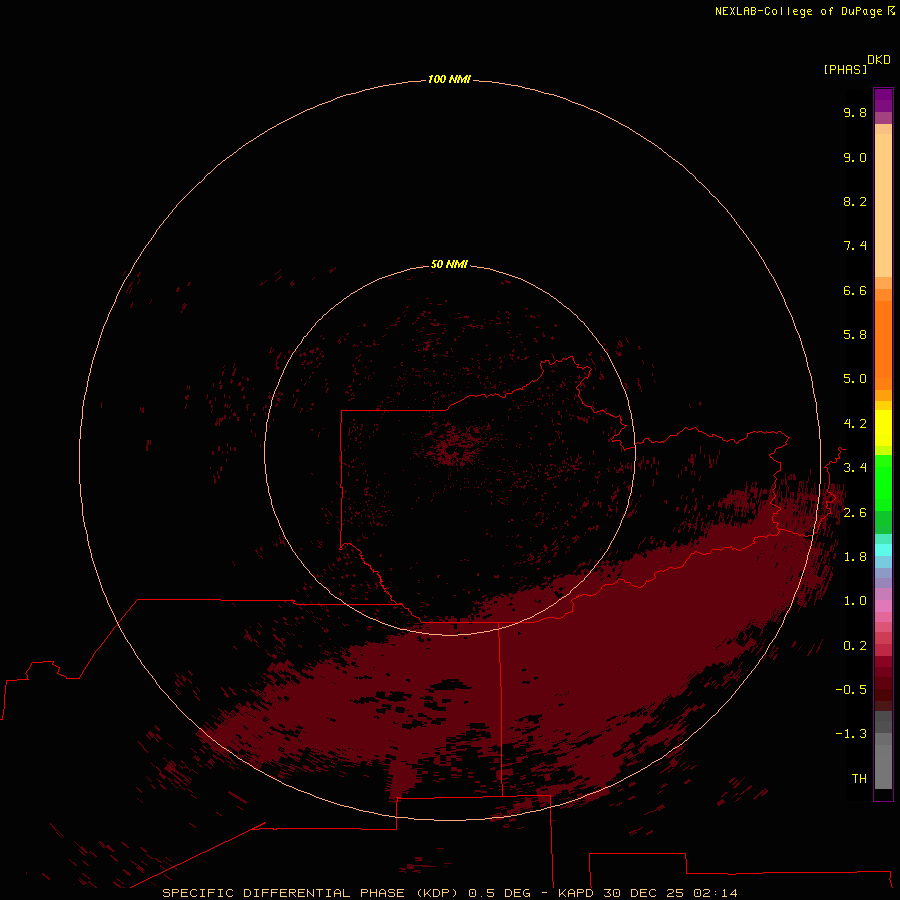Click the 1.8 color scale label
The width and height of the screenshot is (900, 900).
[855, 557]
